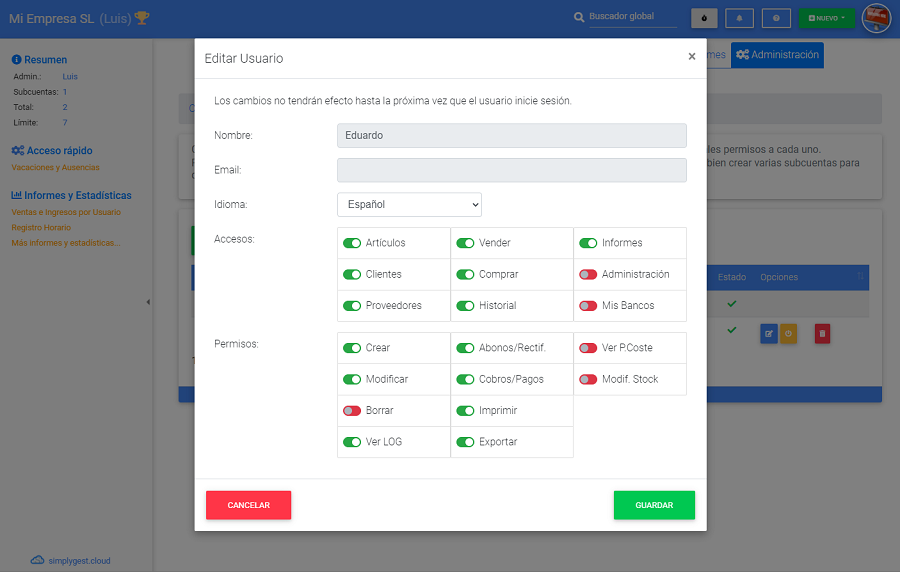The height and width of the screenshot is (572, 900).
Task: Switch to the Administración tab
Action: [777, 55]
